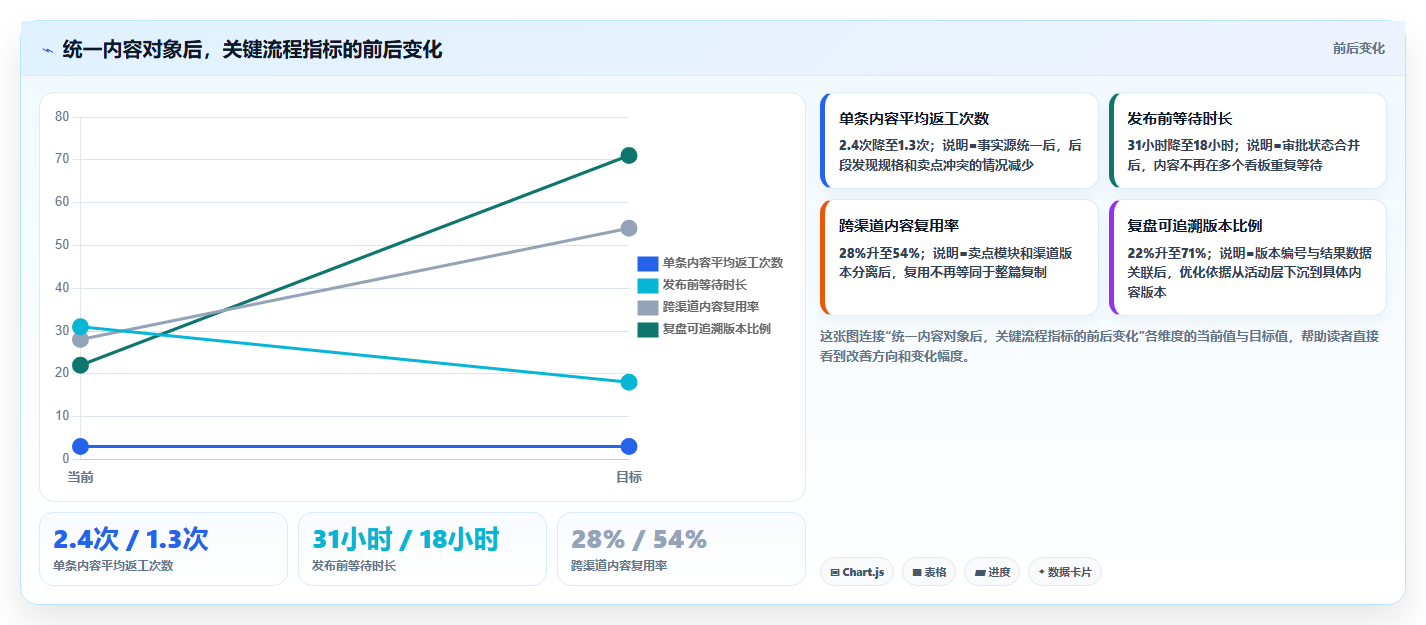
Task: Click the icon inside 表格 tag
Action: 917,573
